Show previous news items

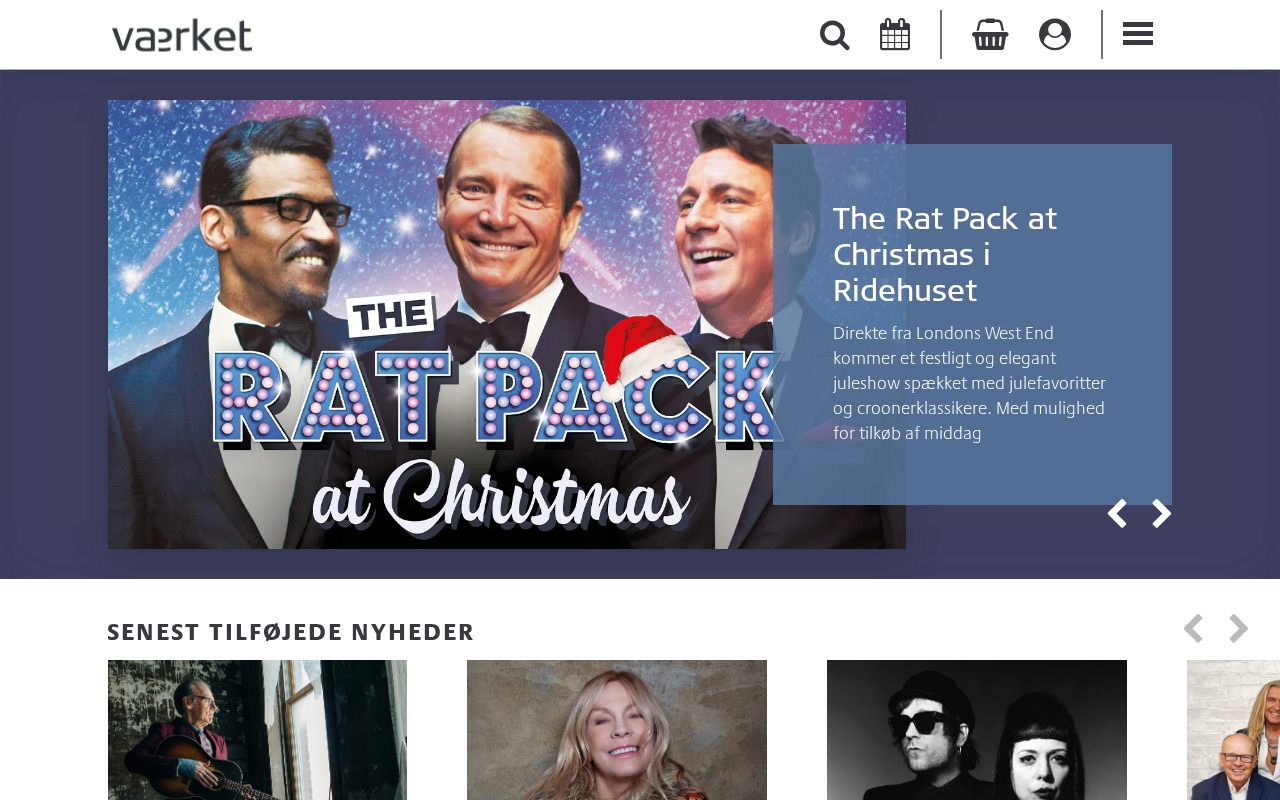[1193, 629]
